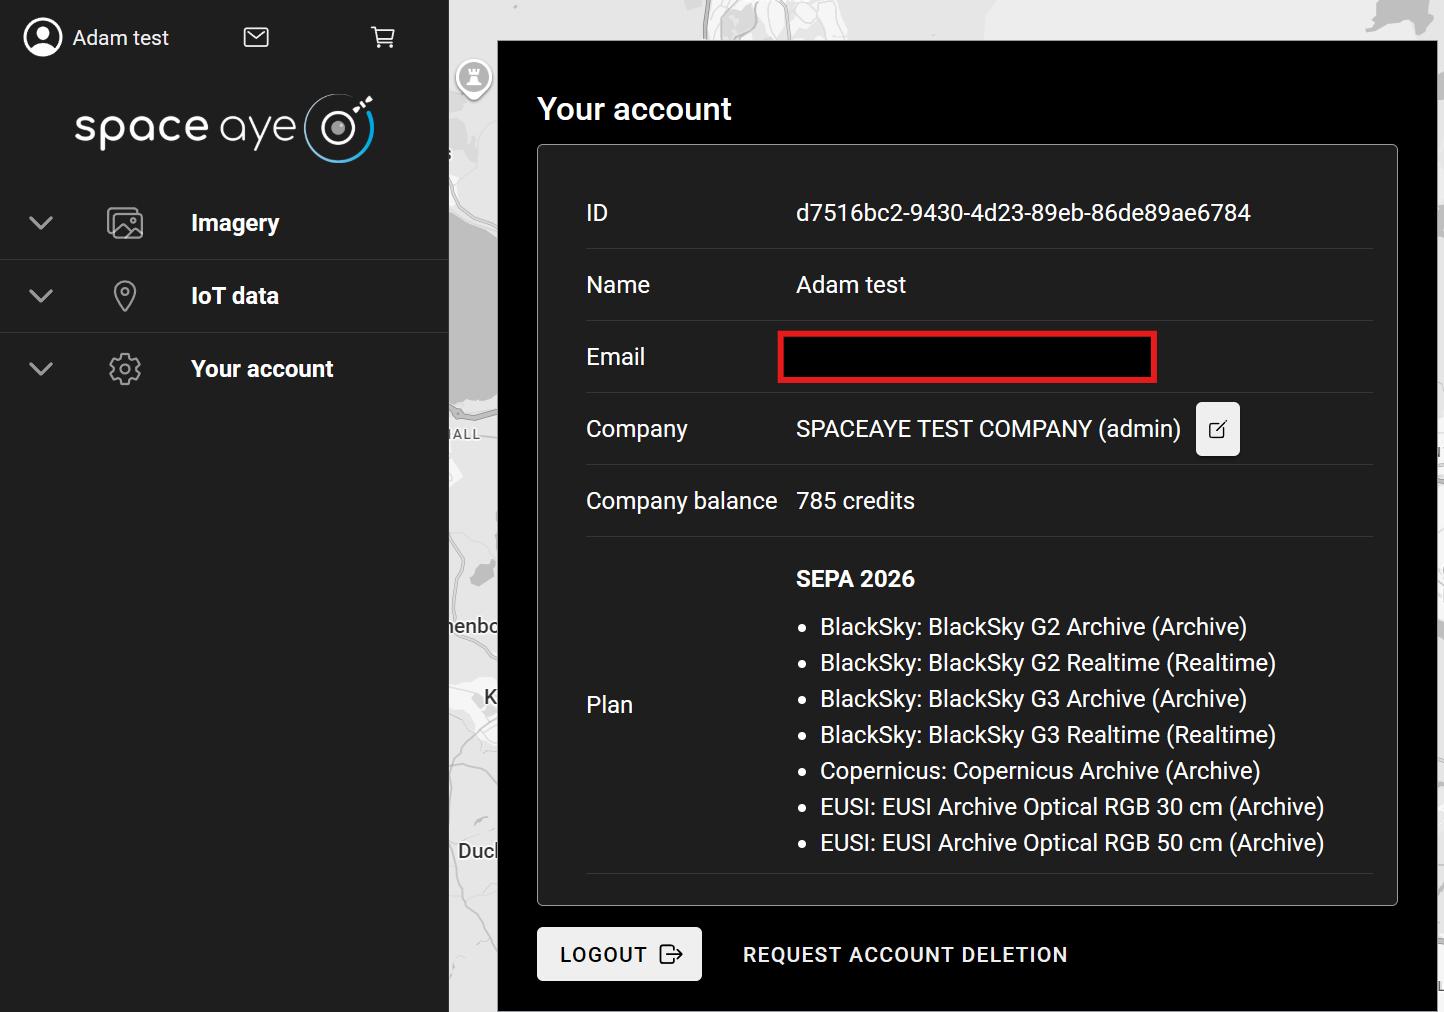This screenshot has height=1012, width=1444.
Task: Select Your account in the sidebar
Action: coord(262,369)
